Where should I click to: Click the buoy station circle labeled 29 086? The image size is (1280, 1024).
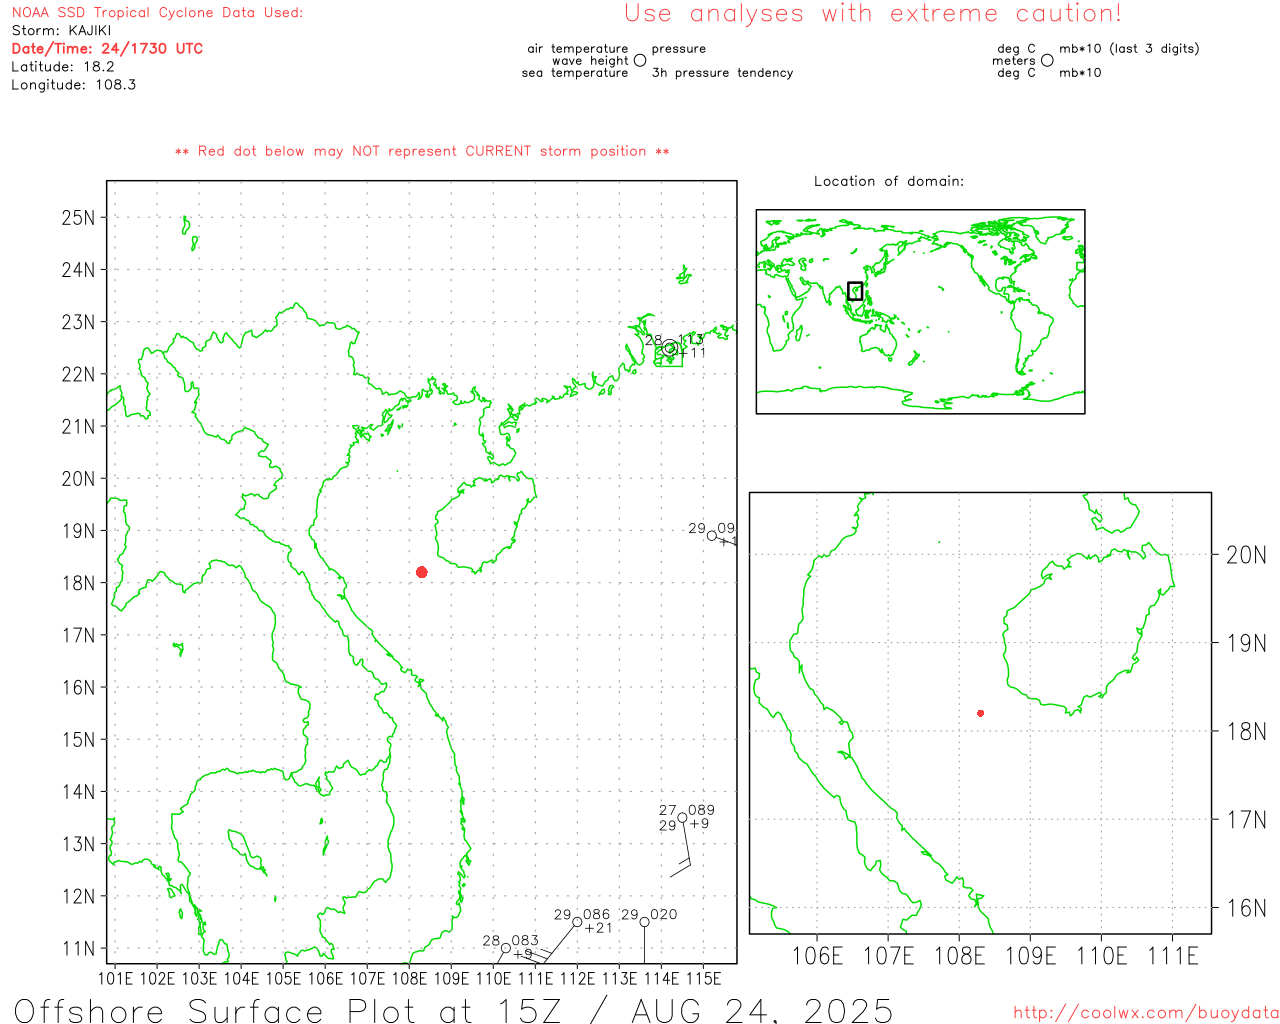(577, 922)
